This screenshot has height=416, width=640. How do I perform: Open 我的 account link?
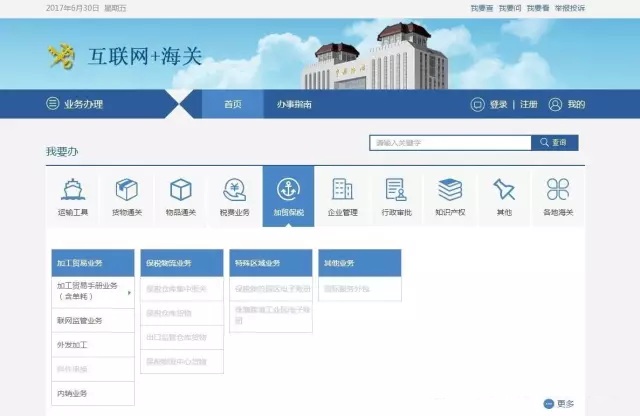point(576,105)
